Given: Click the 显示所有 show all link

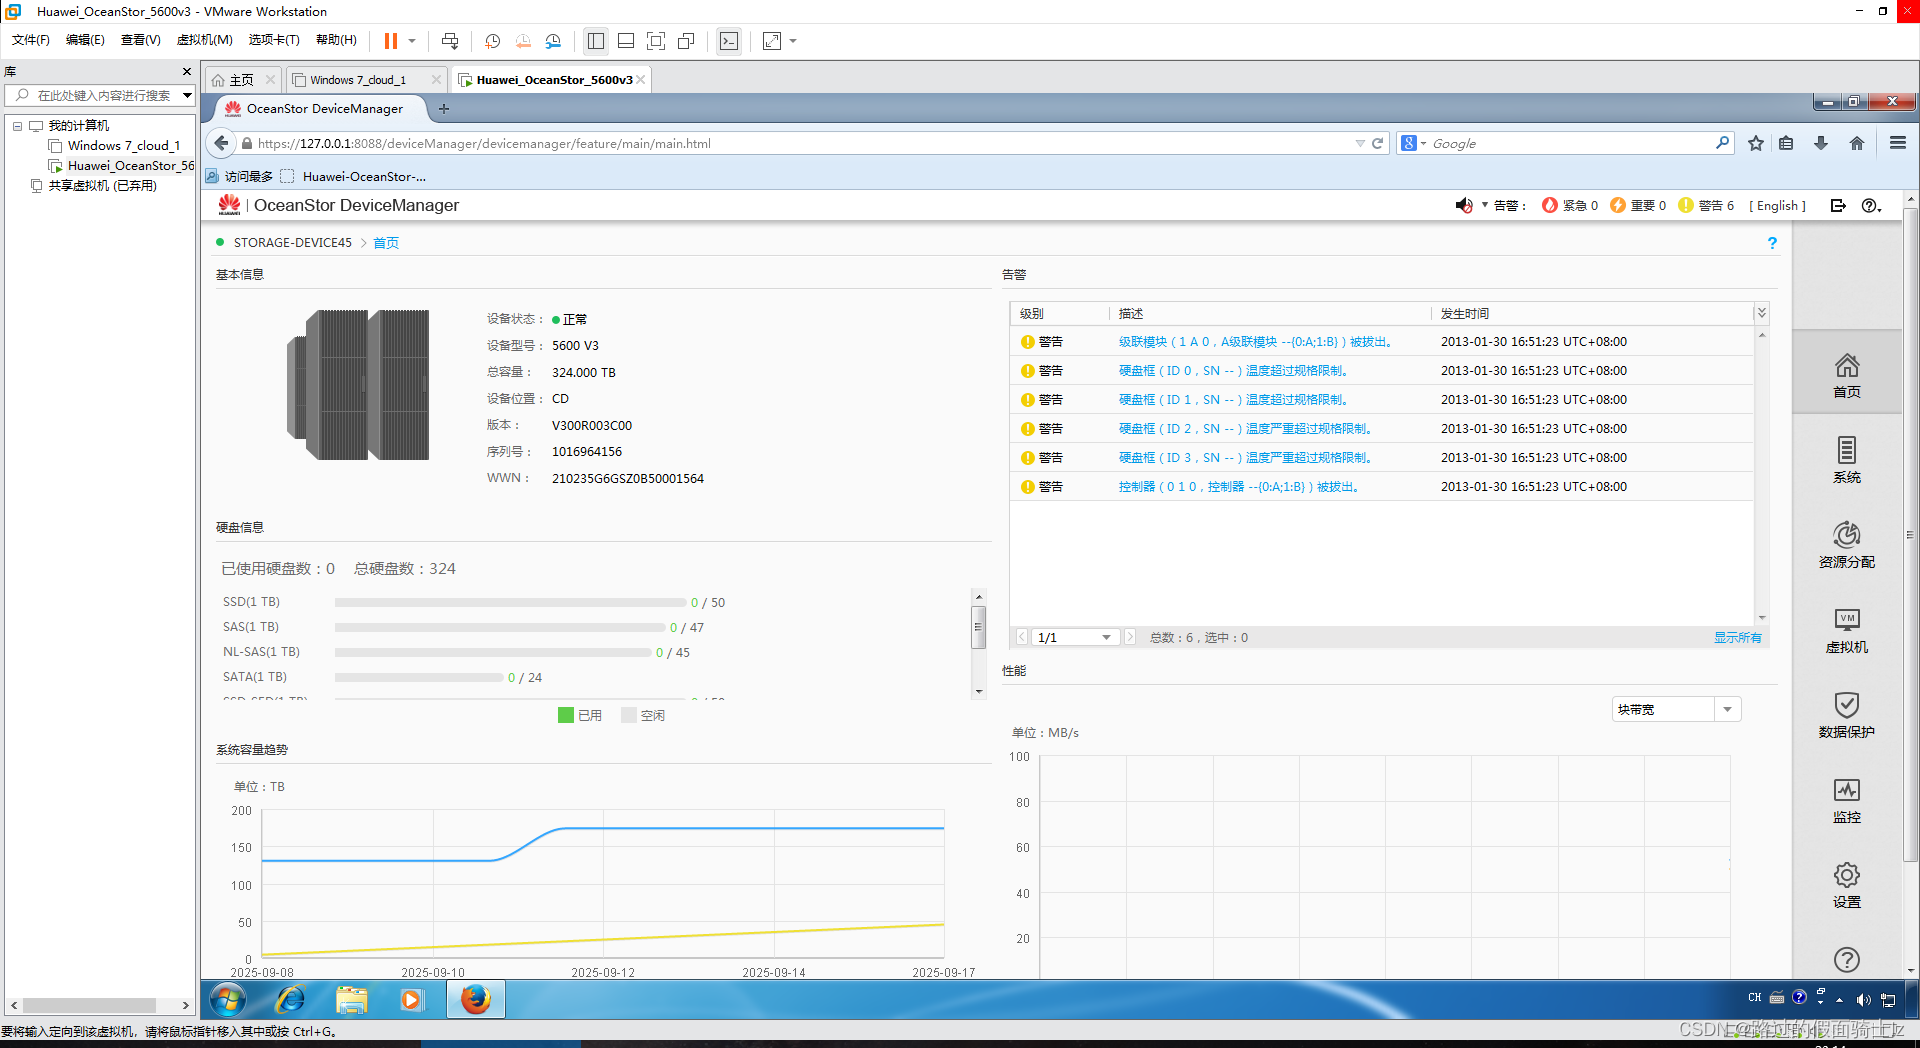Looking at the screenshot, I should click(x=1738, y=637).
